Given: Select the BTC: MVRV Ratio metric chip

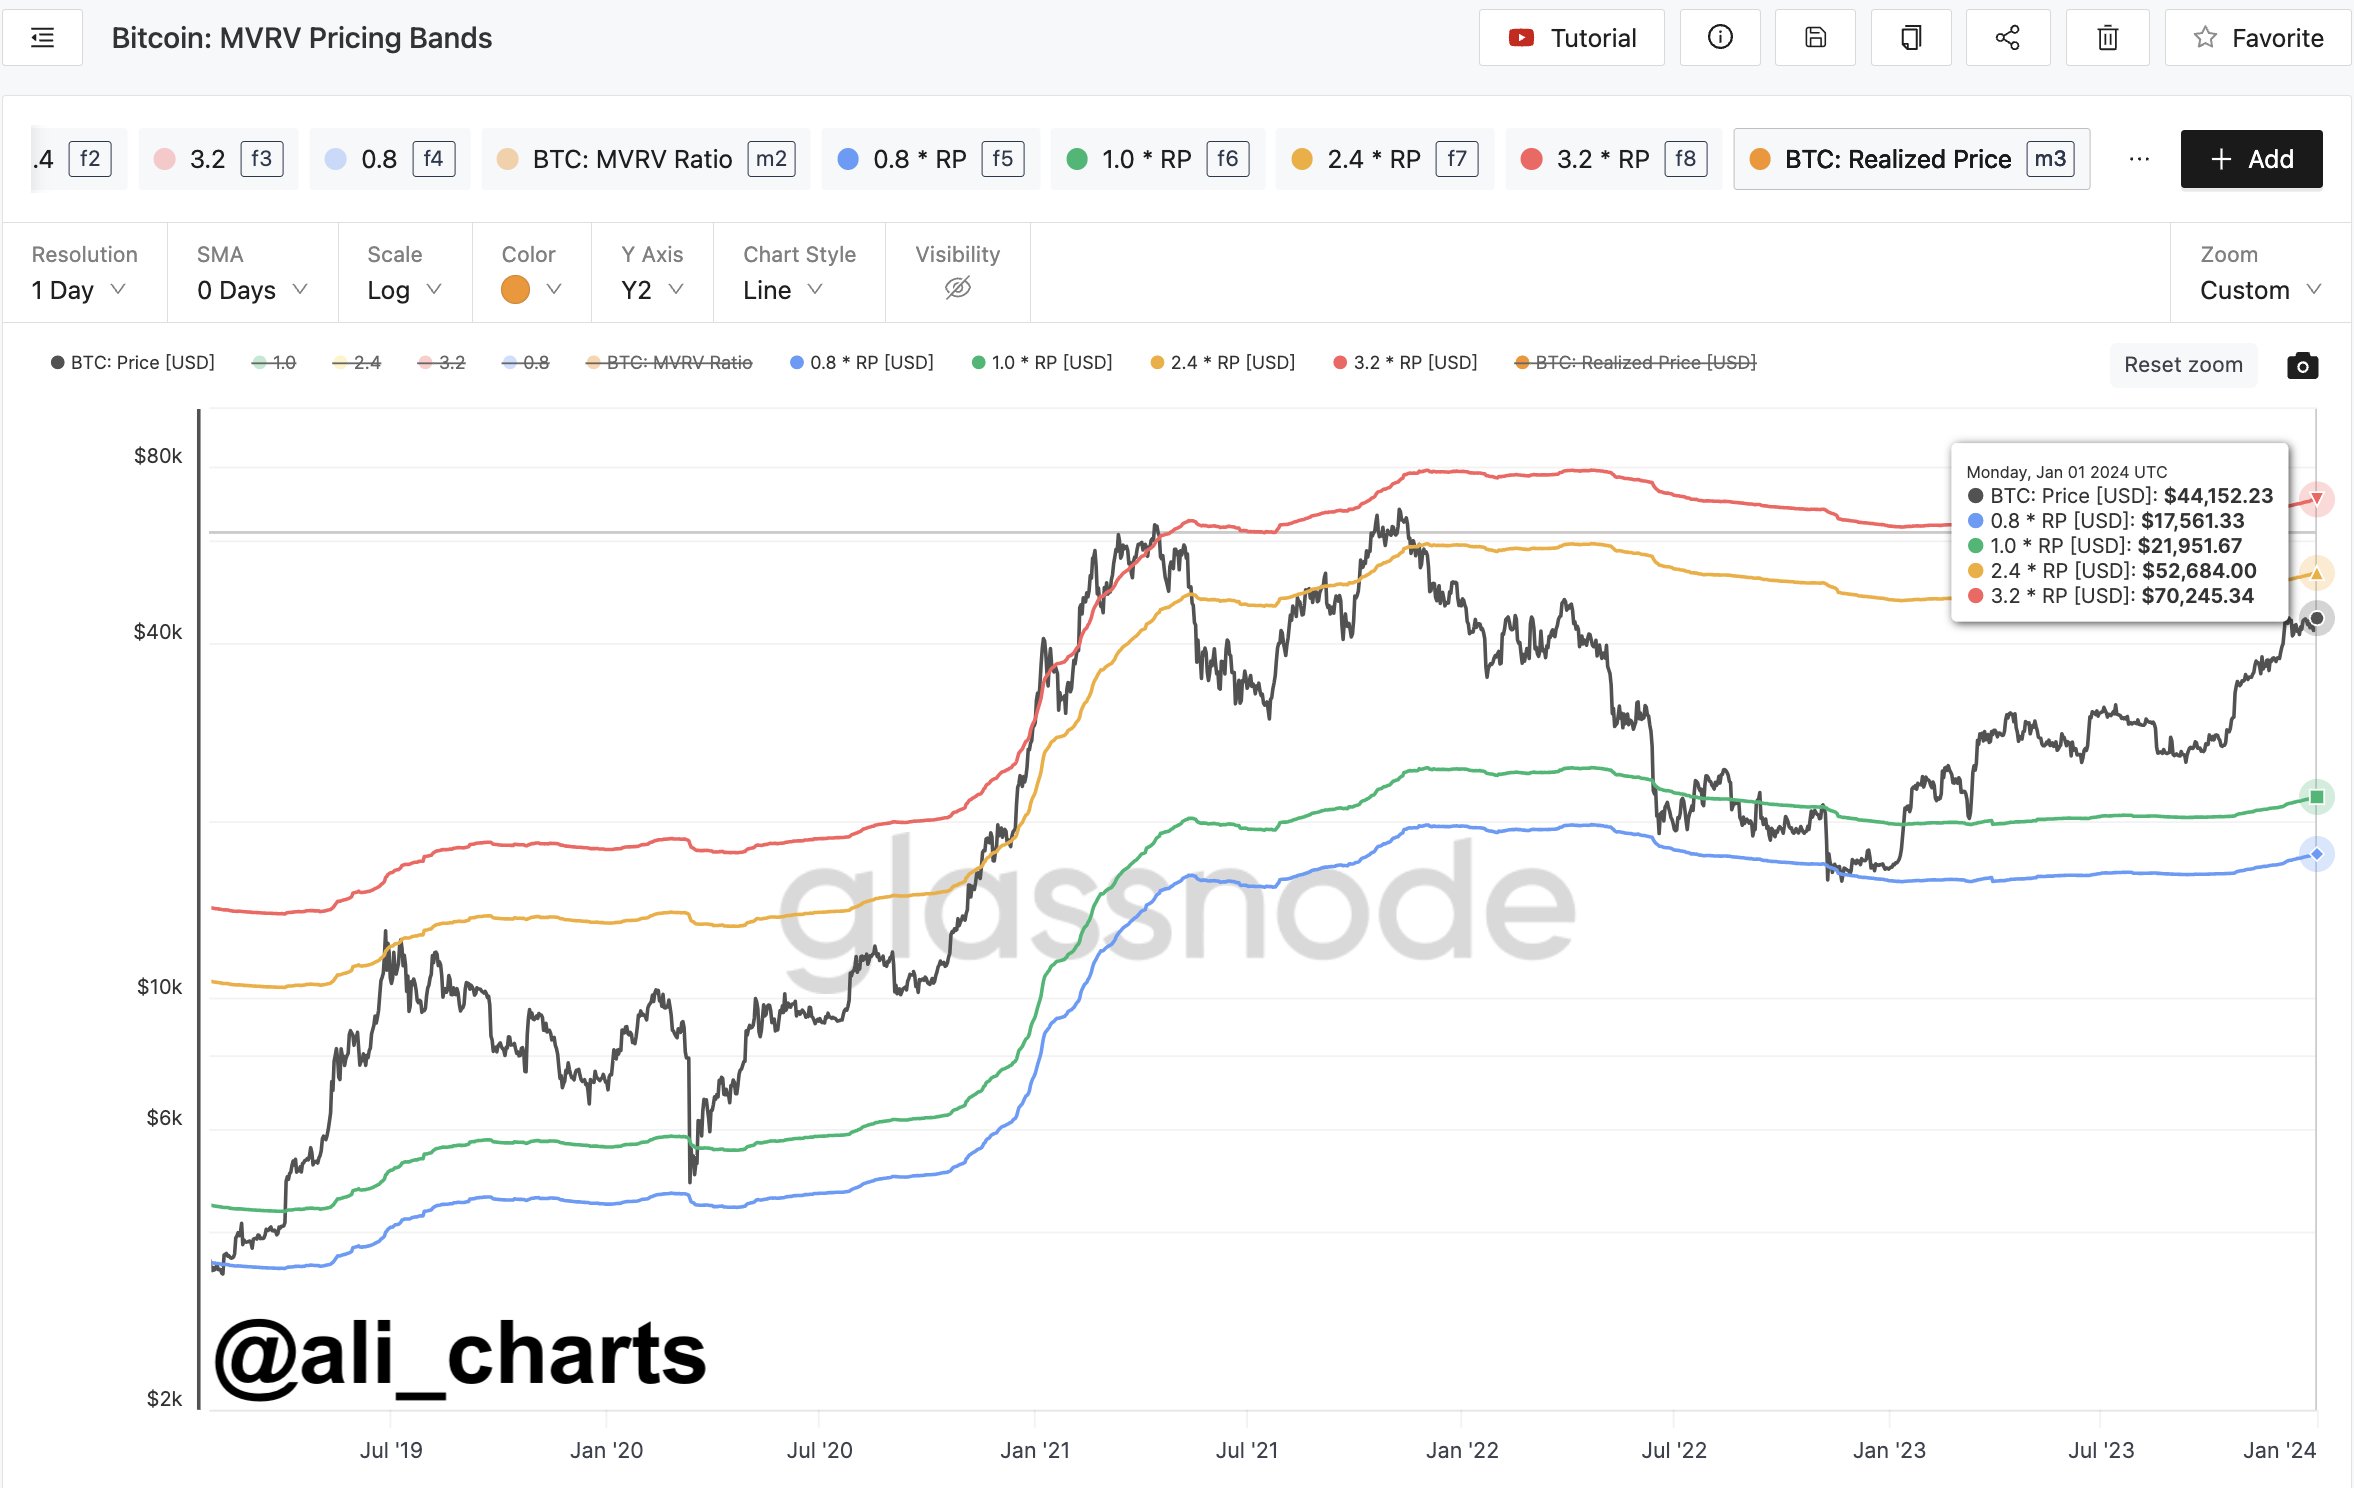Looking at the screenshot, I should (645, 158).
